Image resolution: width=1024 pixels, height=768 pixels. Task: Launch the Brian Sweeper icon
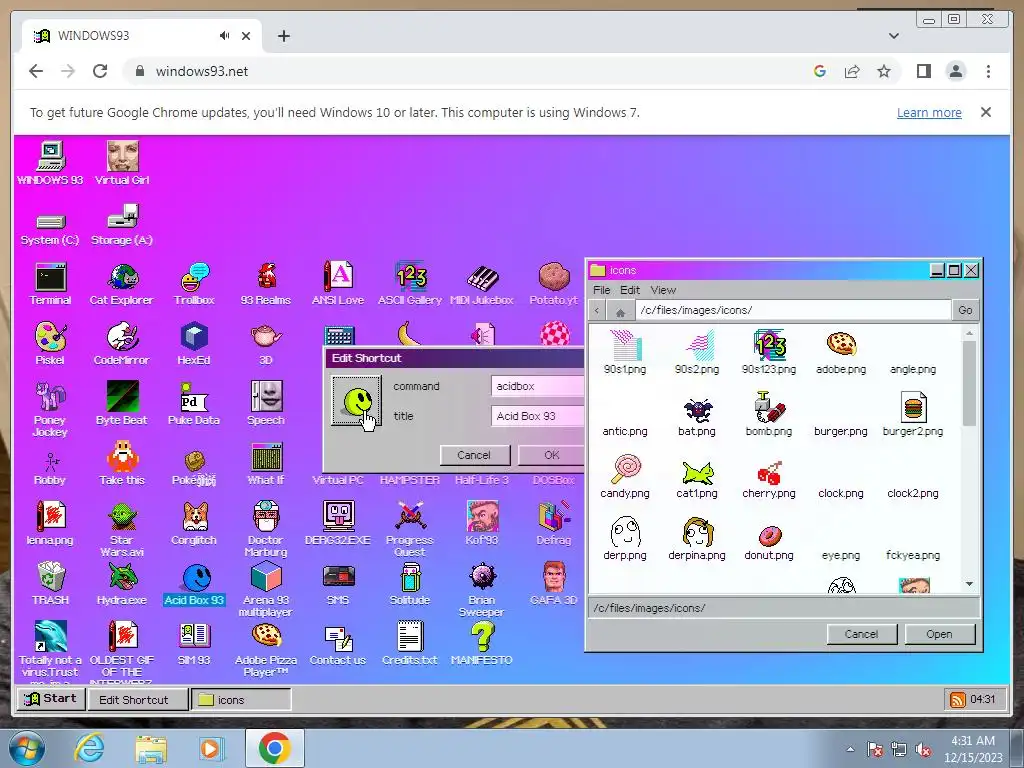482,589
